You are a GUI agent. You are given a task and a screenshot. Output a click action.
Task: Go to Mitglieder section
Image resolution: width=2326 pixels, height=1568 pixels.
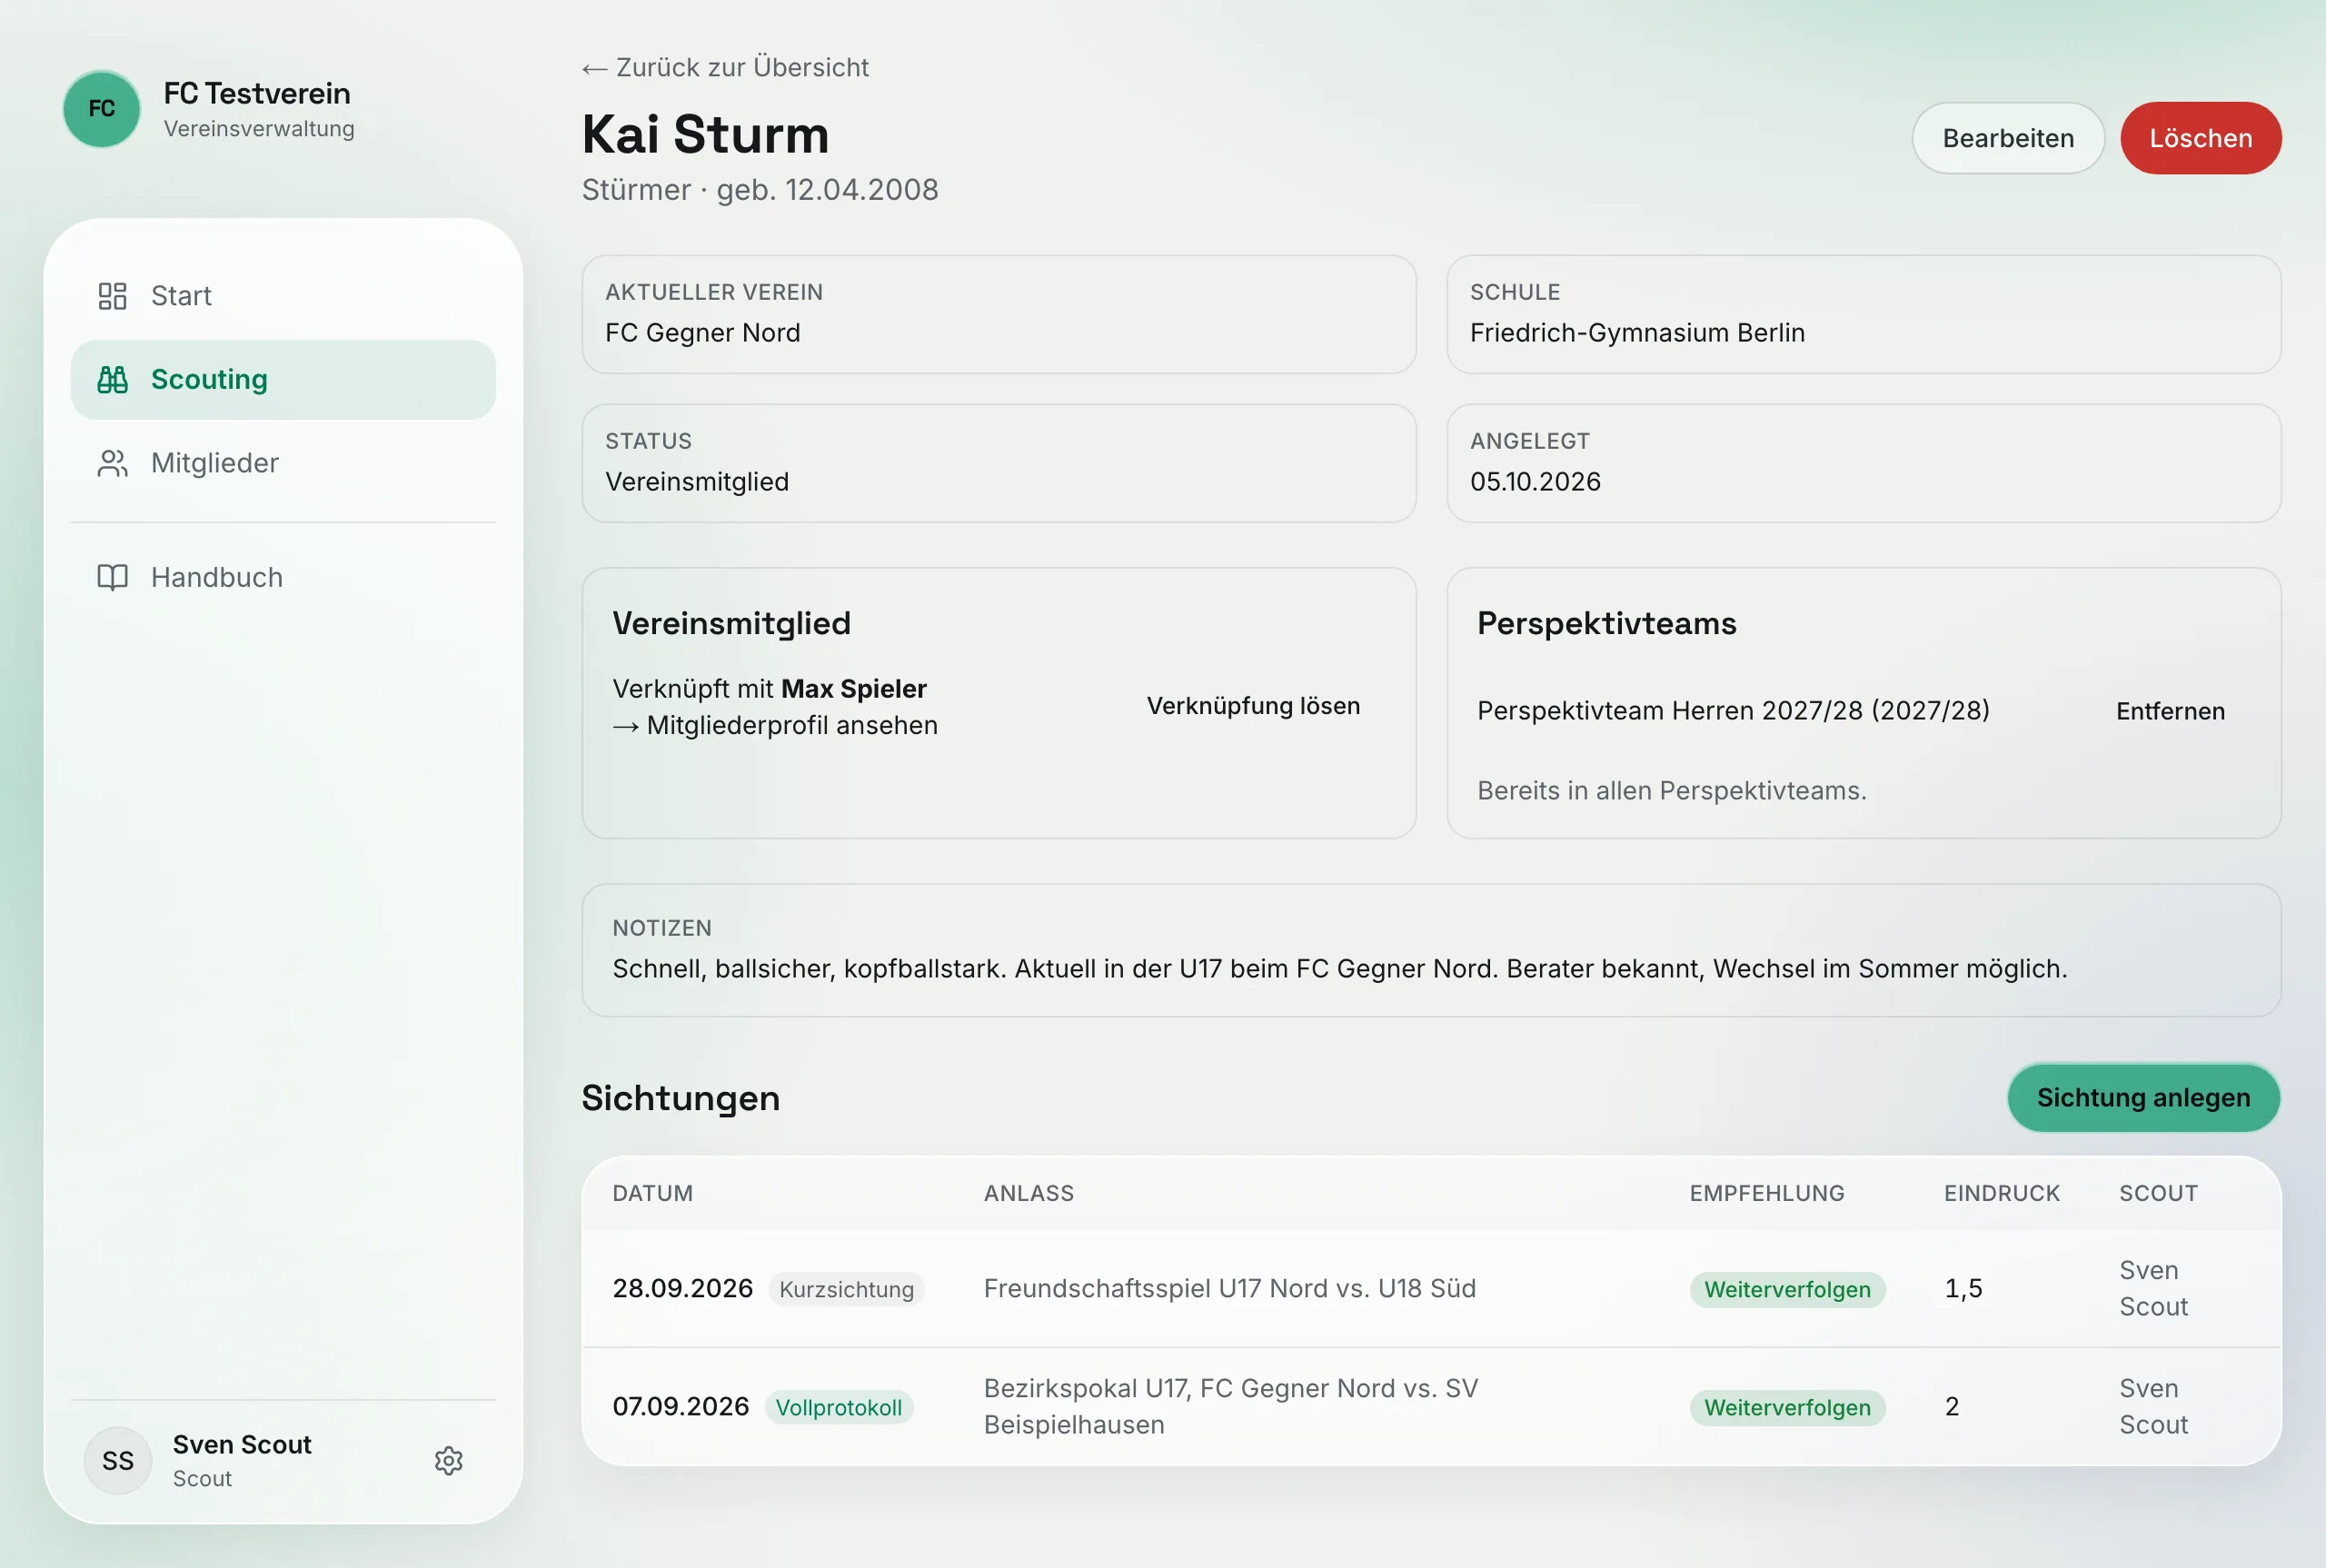click(x=283, y=463)
